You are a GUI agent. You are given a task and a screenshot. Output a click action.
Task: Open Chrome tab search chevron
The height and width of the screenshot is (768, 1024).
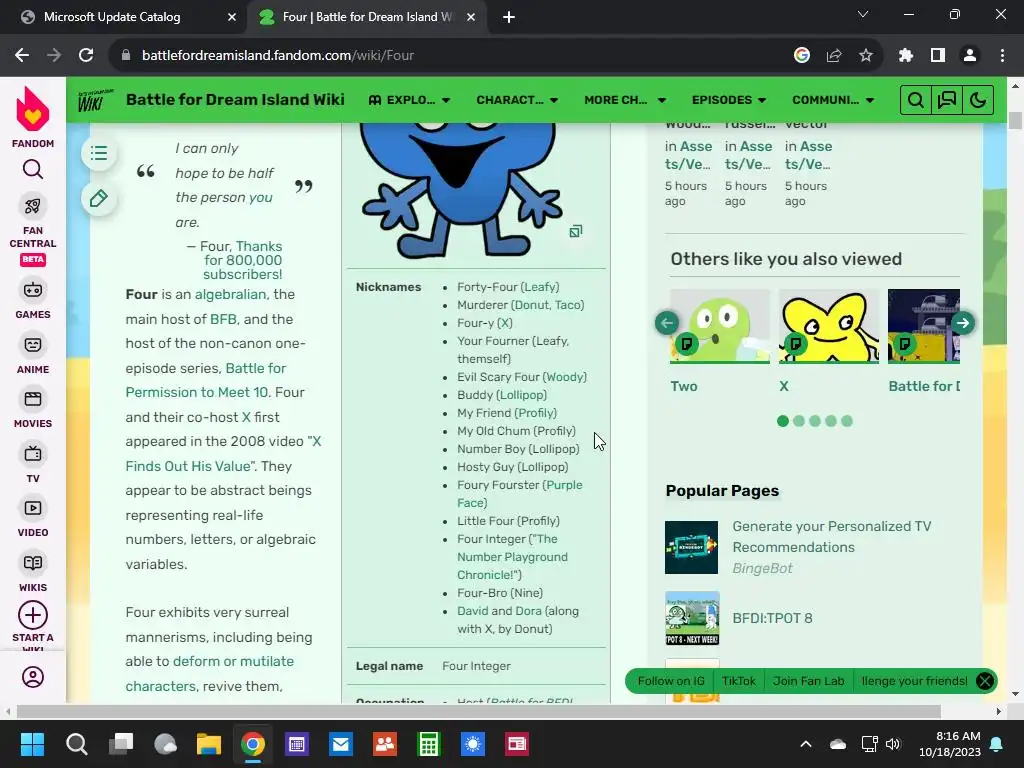click(x=863, y=14)
